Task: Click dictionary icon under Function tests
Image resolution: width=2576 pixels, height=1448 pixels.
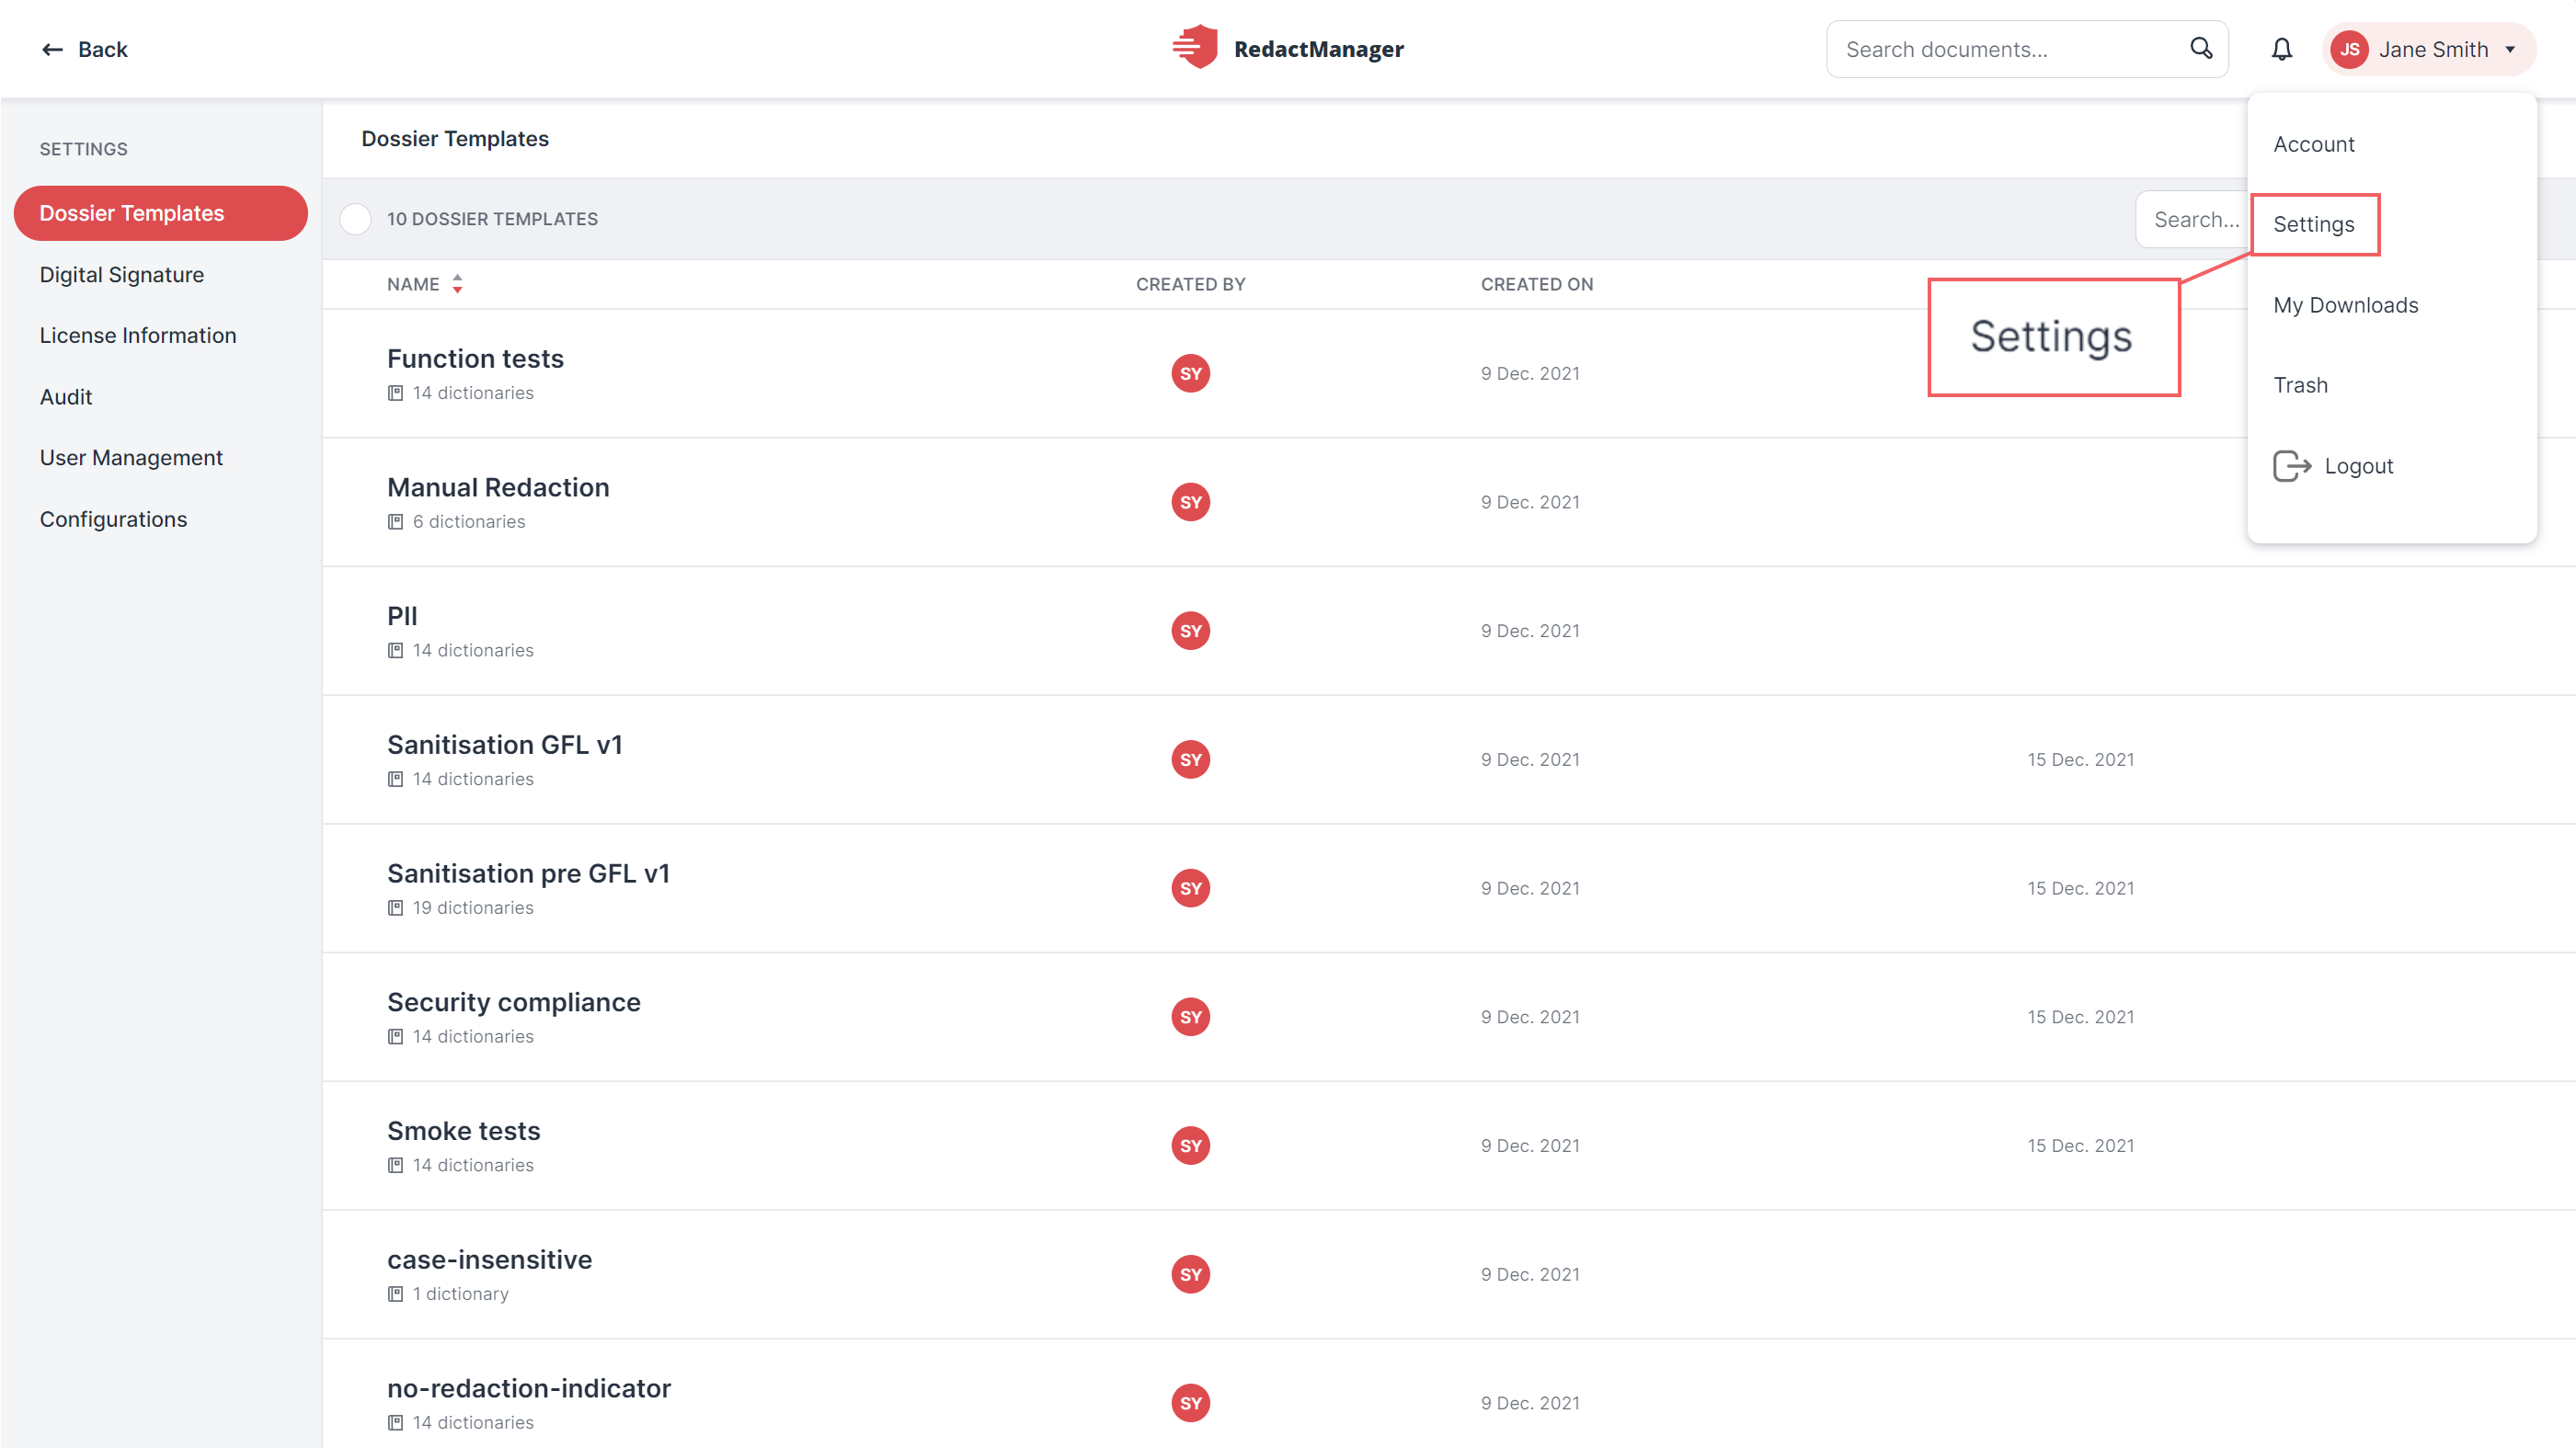Action: [395, 393]
